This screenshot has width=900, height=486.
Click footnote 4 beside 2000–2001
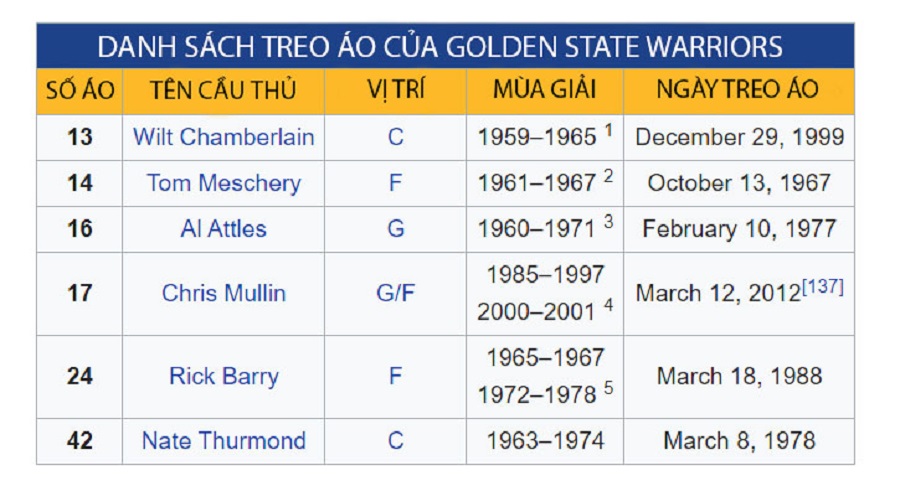[608, 305]
